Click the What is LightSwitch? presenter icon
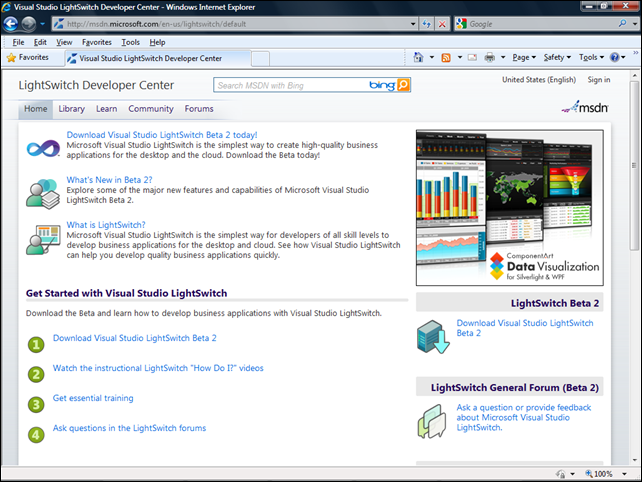The height and width of the screenshot is (482, 642). tap(43, 240)
